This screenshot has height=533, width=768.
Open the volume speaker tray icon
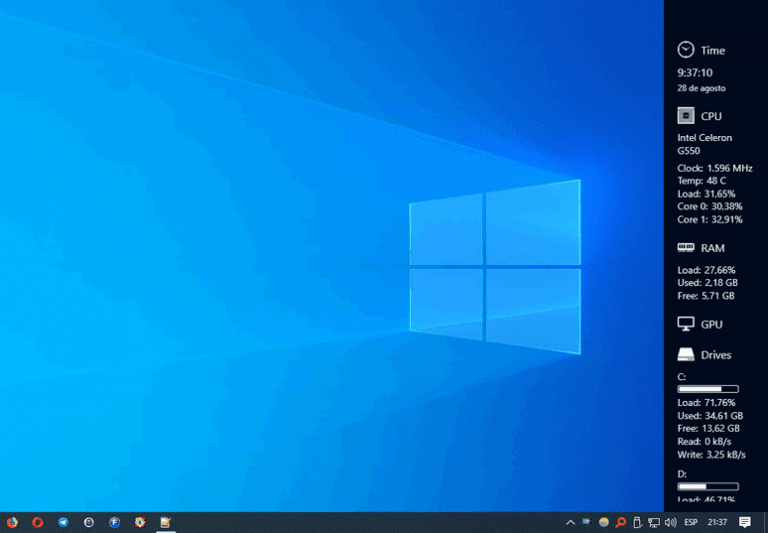tap(670, 522)
